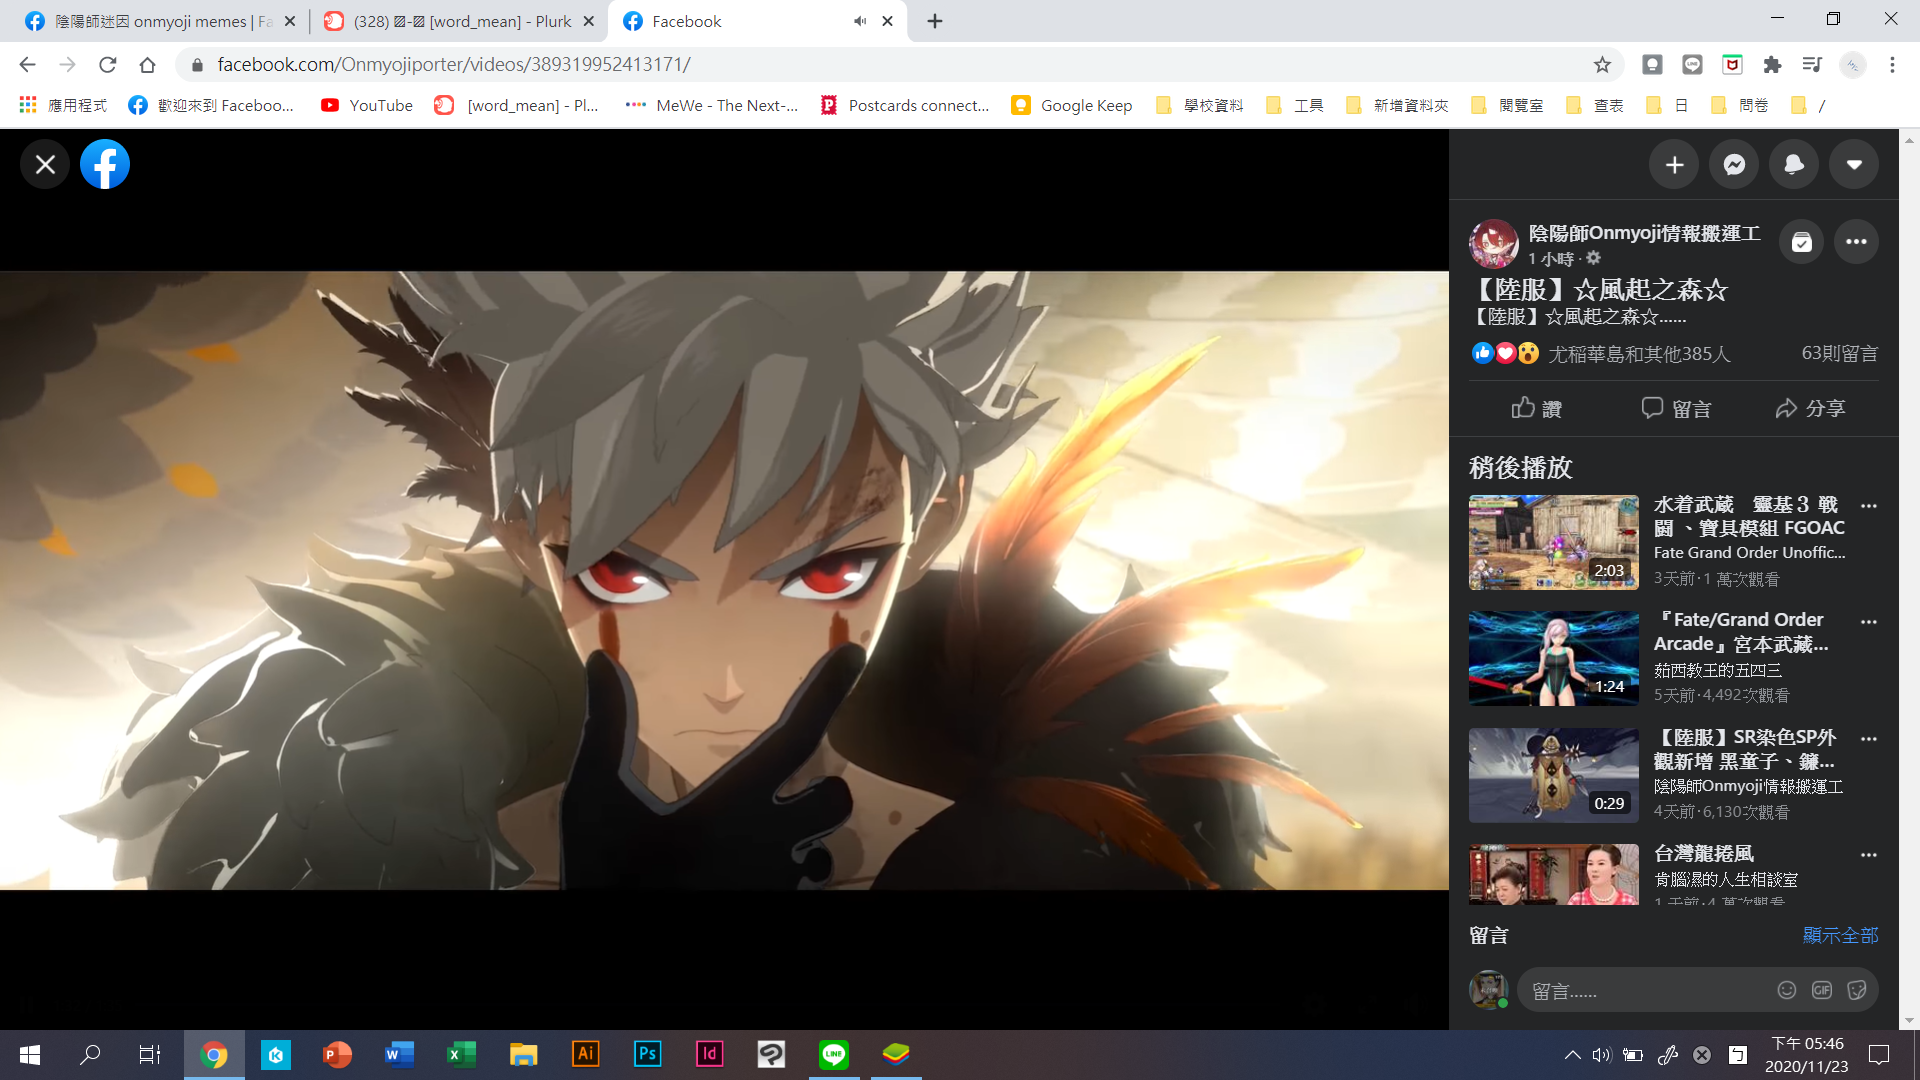The image size is (1920, 1080).
Task: Open the 應用程式 apps shortcut
Action: (x=63, y=105)
